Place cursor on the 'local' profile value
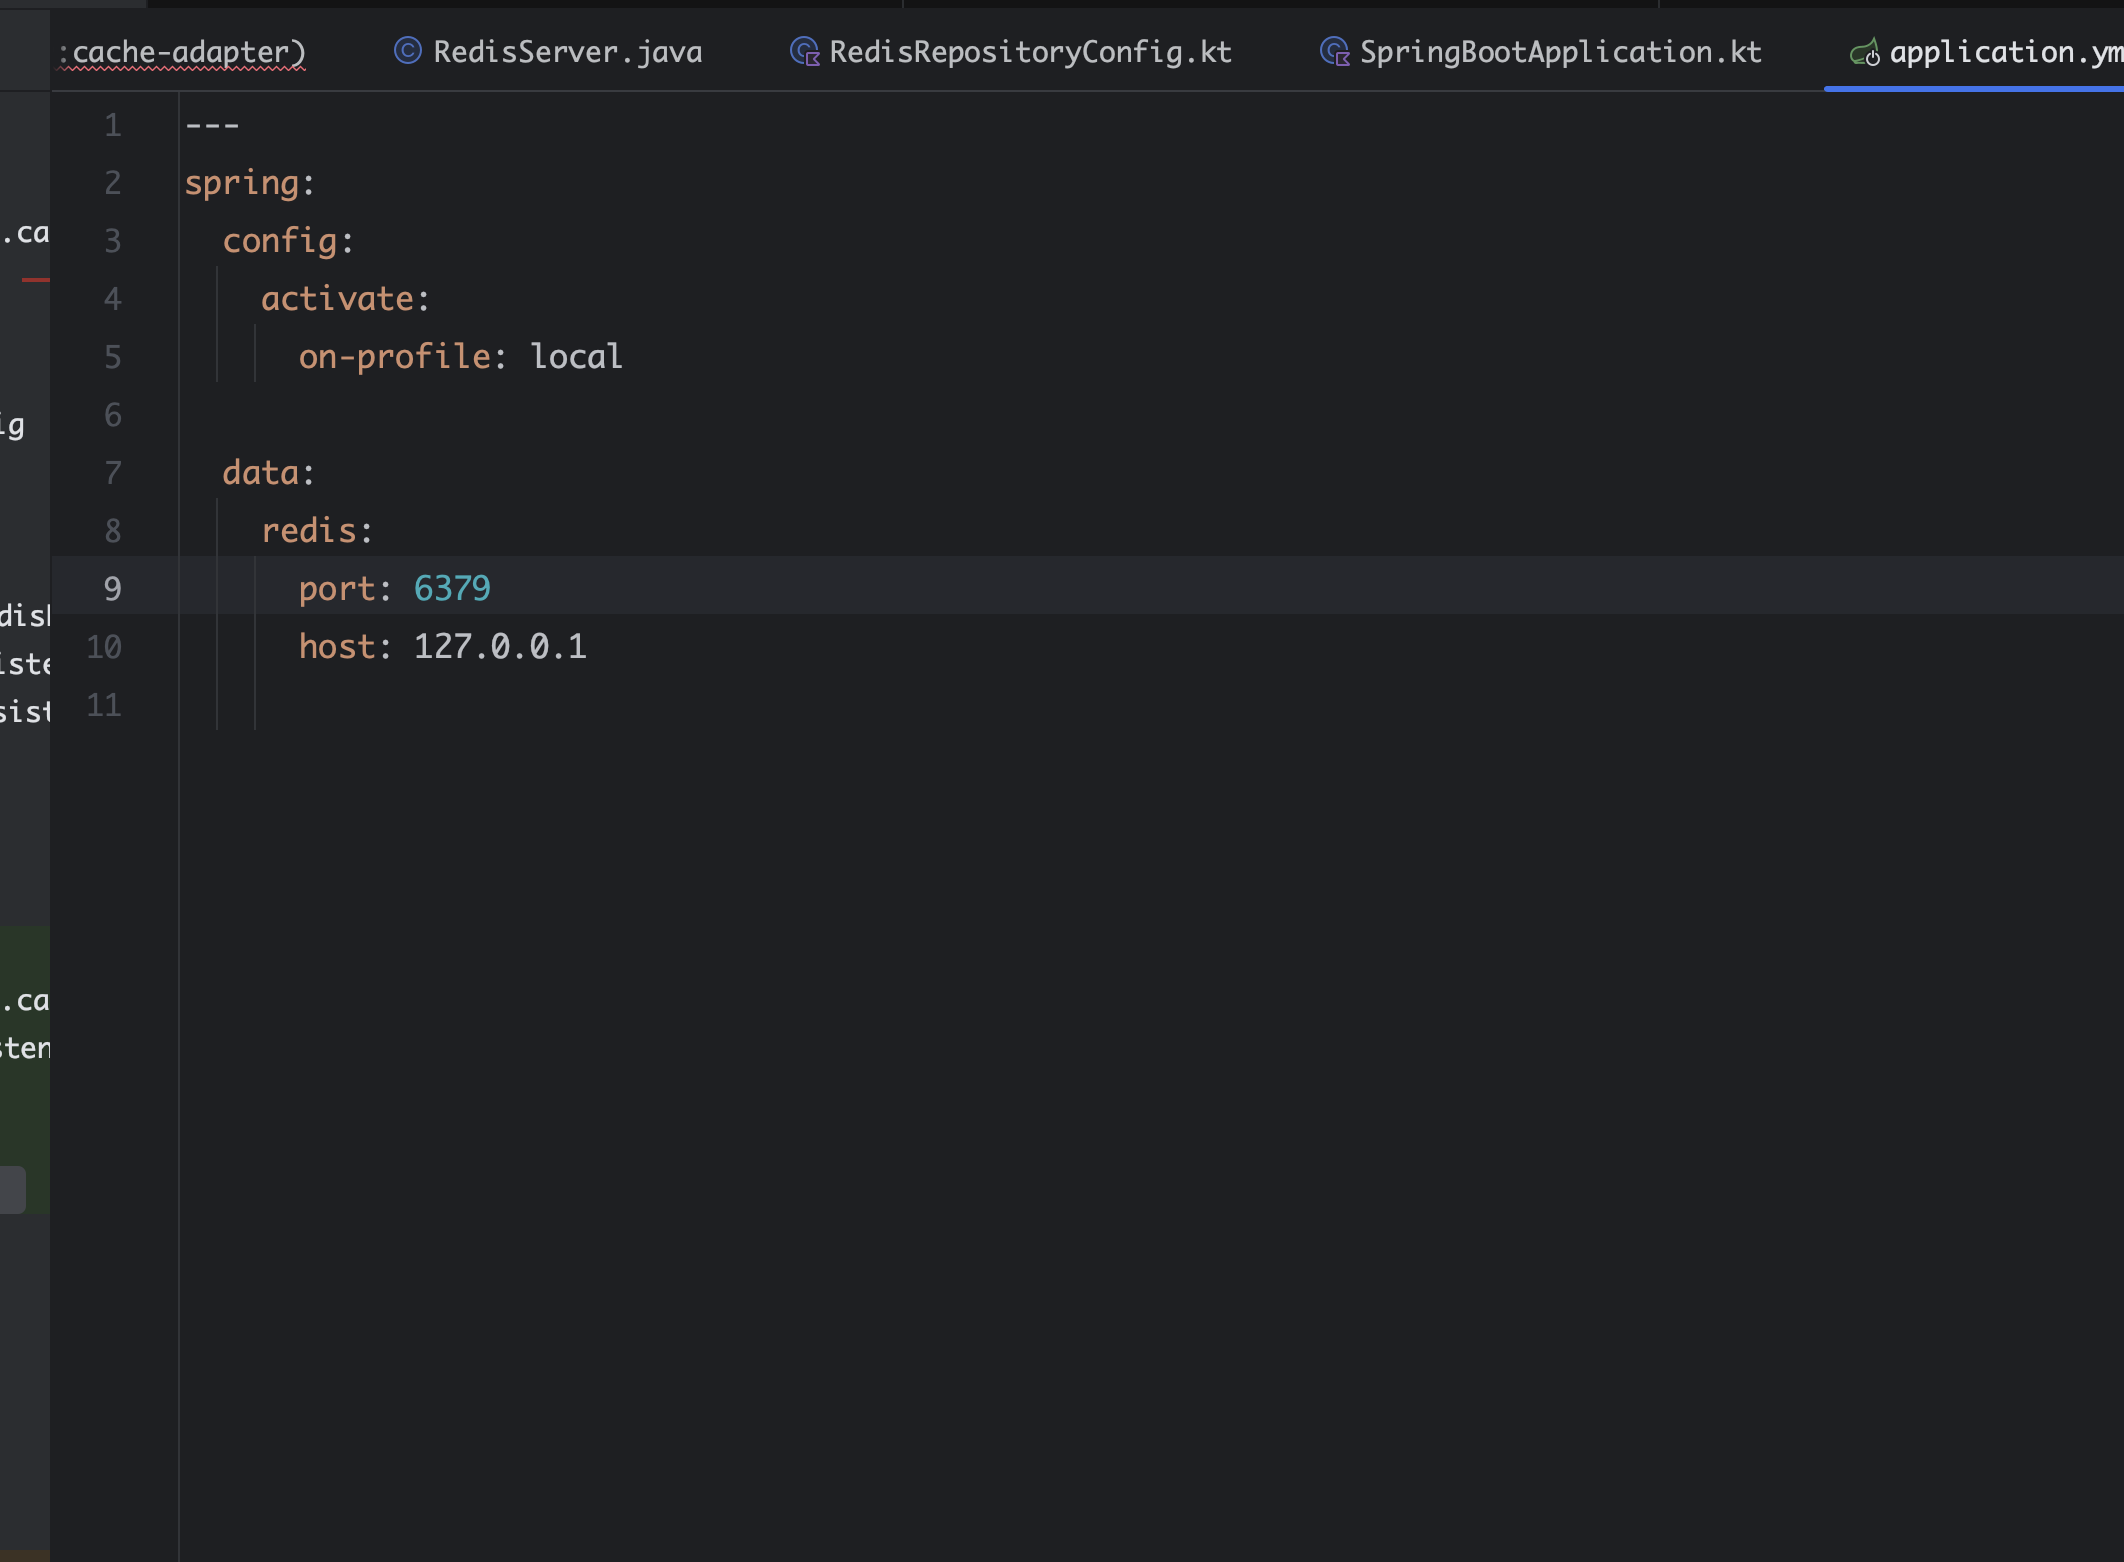The height and width of the screenshot is (1562, 2124). click(576, 356)
